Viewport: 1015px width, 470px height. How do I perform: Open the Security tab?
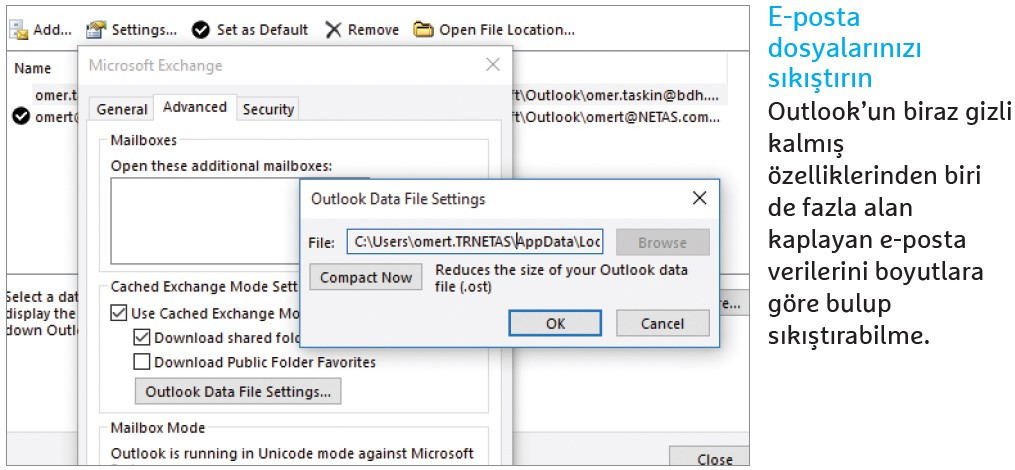click(x=268, y=109)
